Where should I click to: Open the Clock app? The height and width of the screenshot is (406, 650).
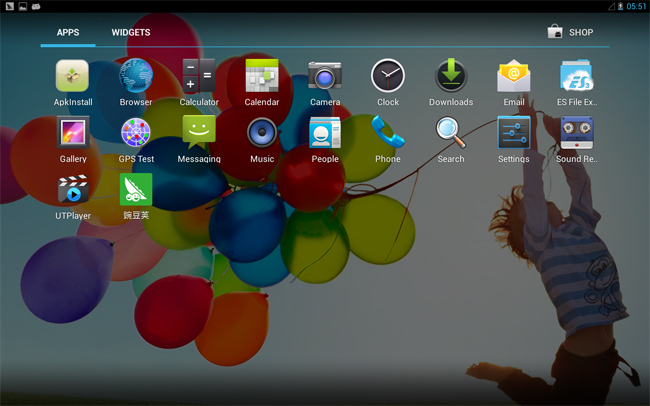[388, 83]
